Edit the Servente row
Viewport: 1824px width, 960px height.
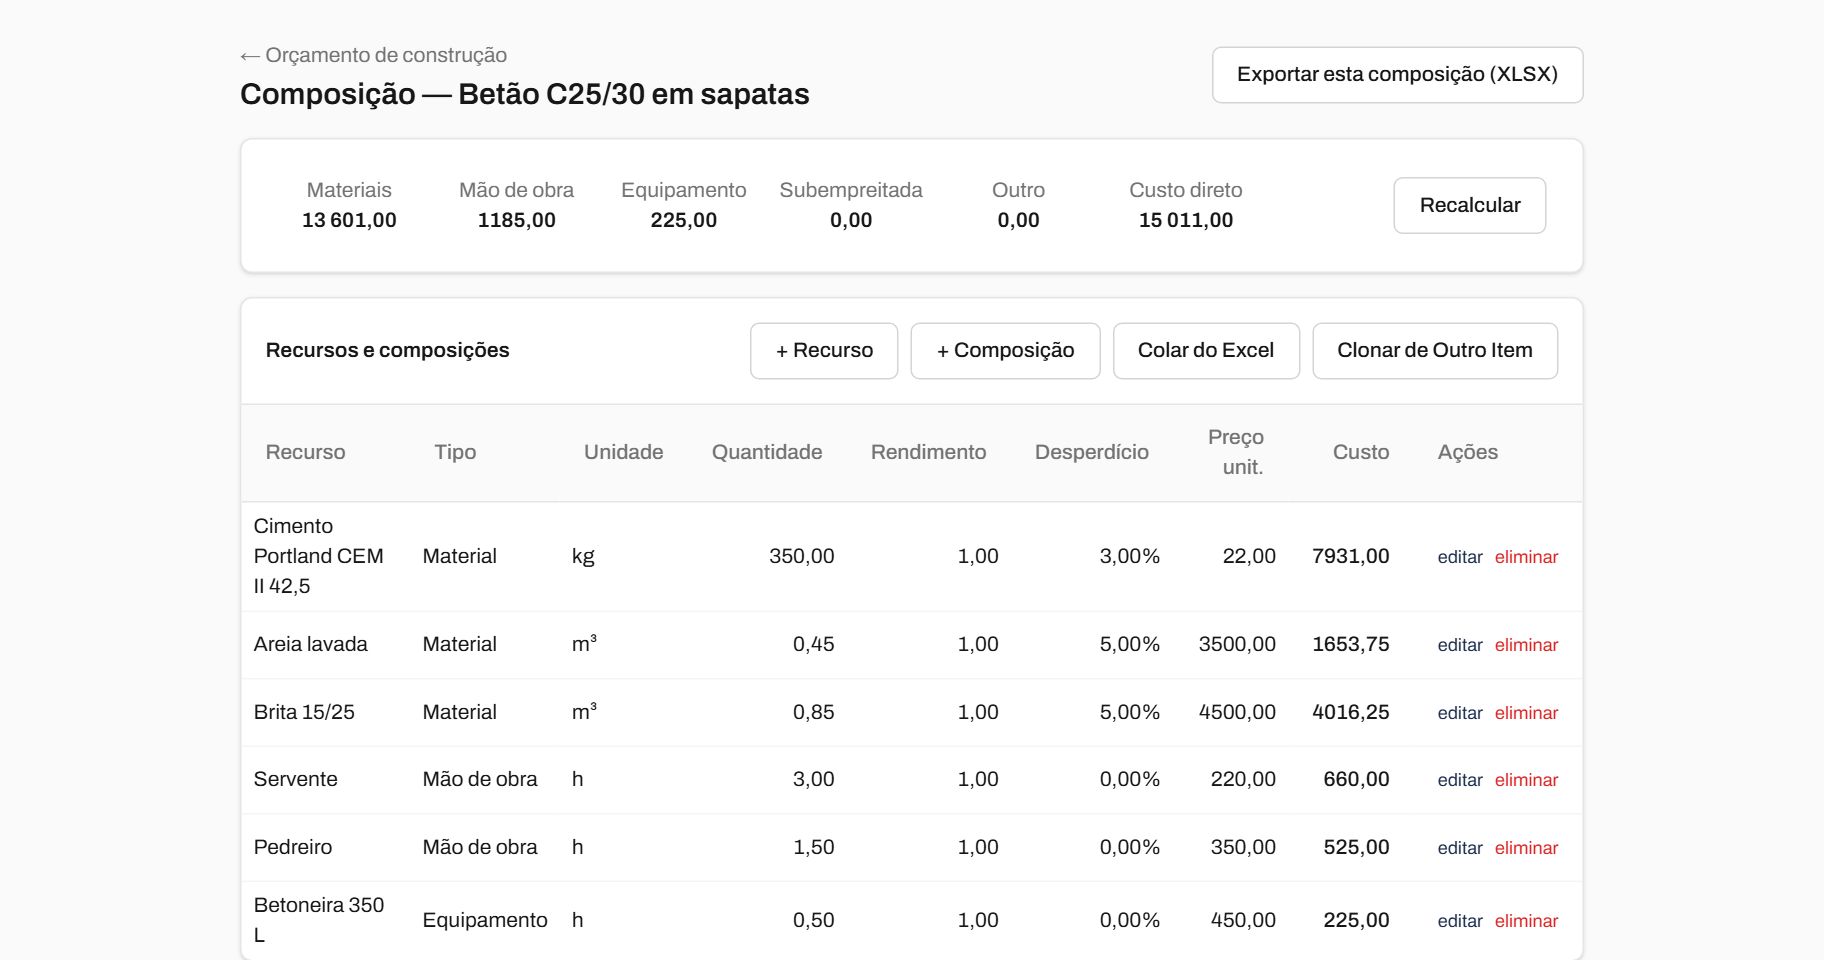pos(1460,780)
